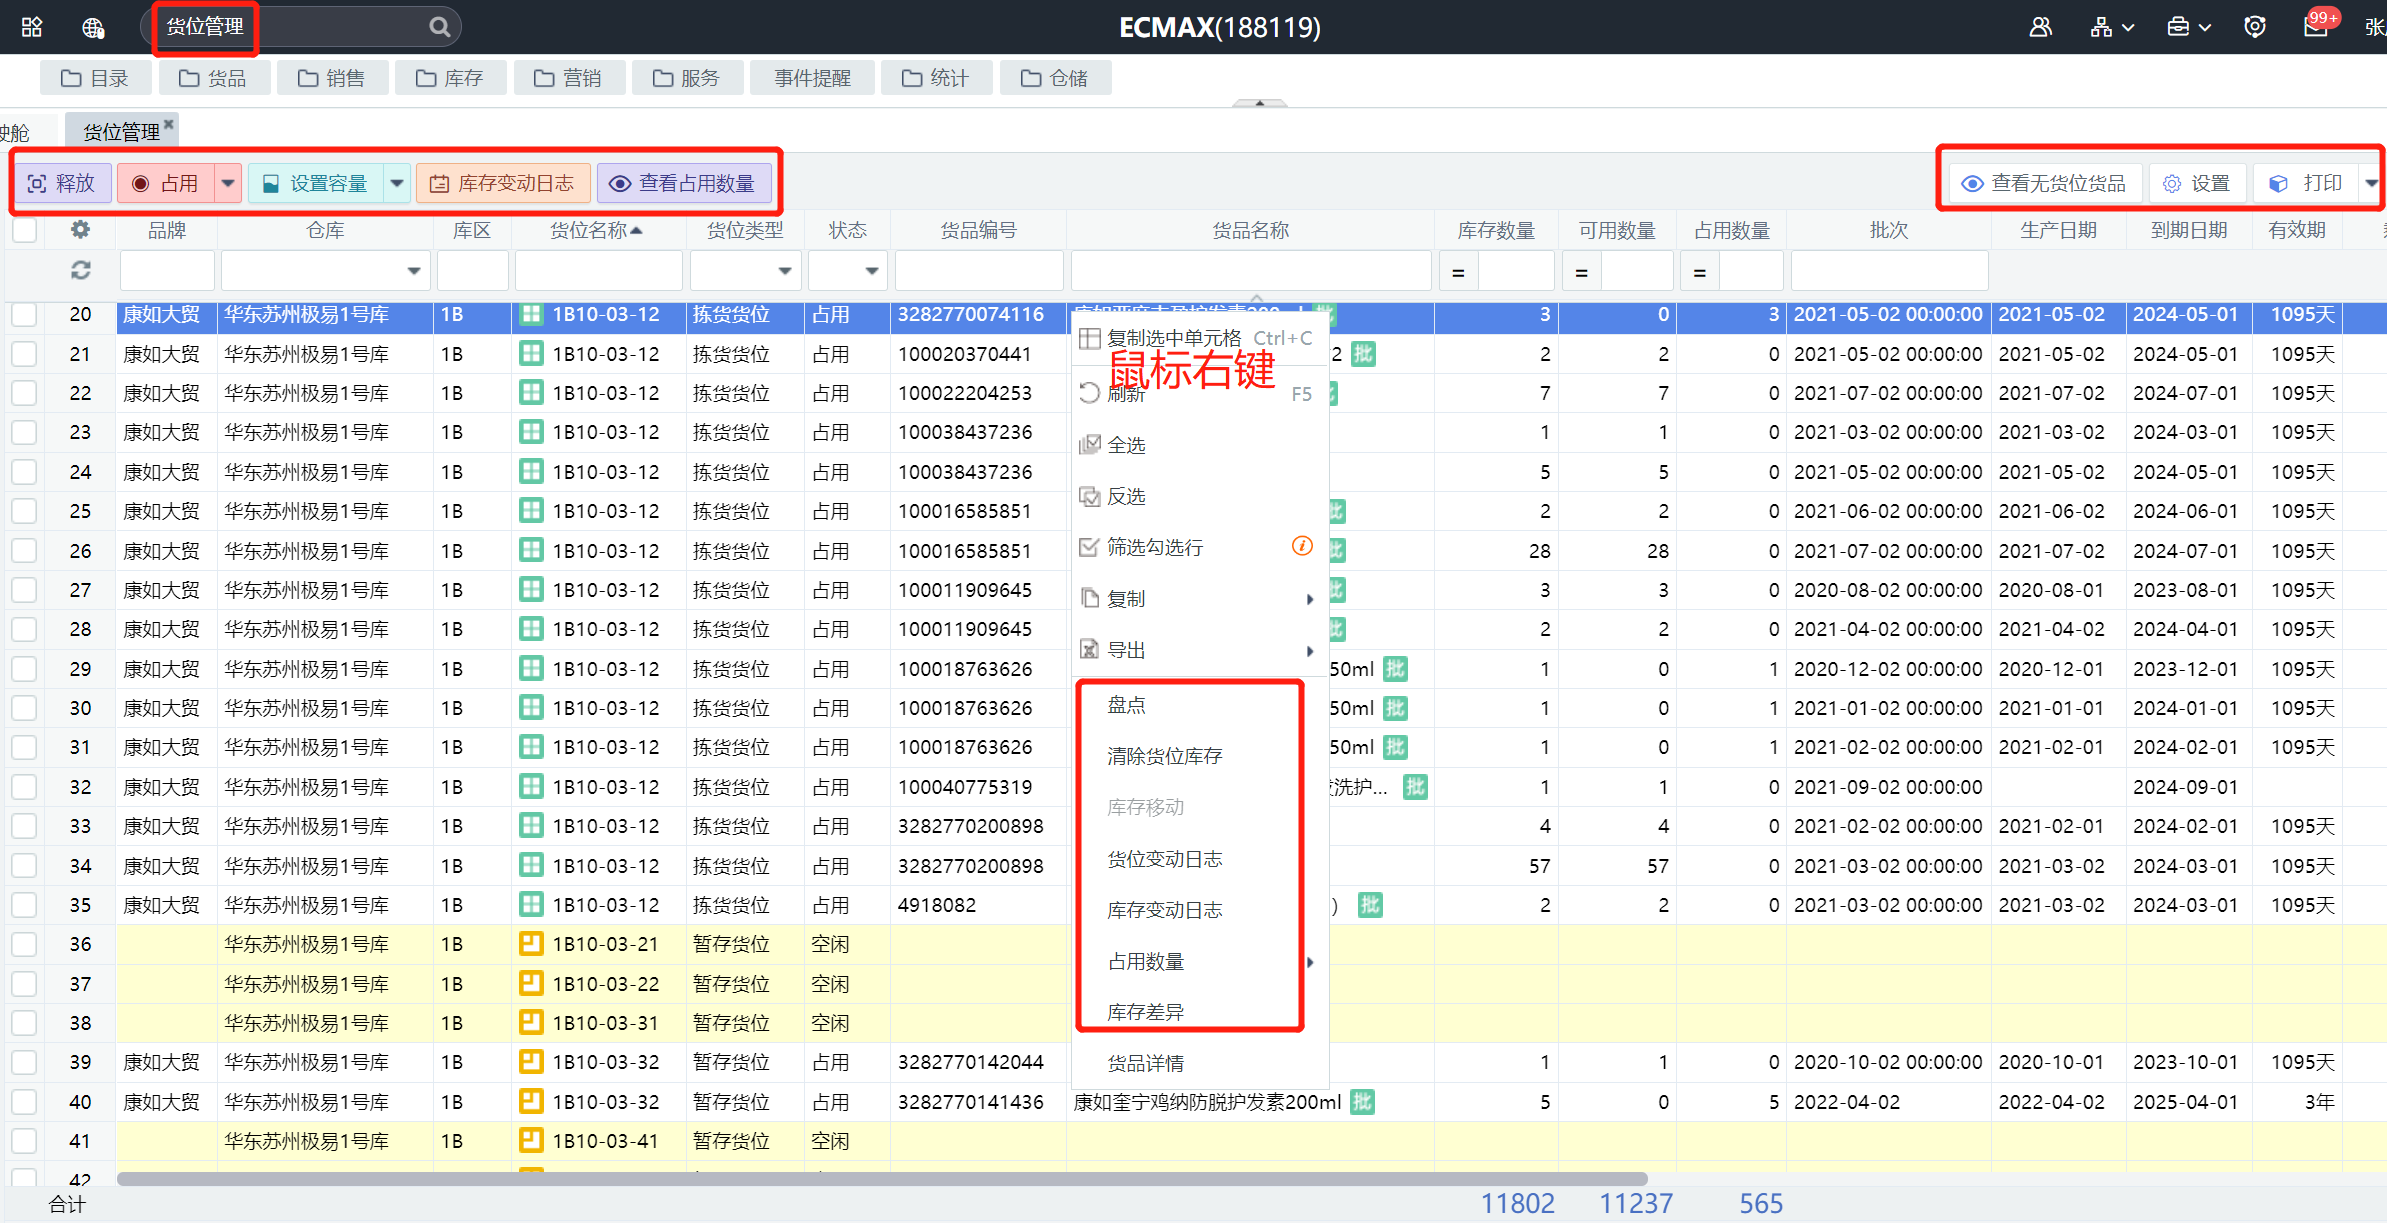
Task: Click the 释放 button
Action: pyautogui.click(x=61, y=183)
